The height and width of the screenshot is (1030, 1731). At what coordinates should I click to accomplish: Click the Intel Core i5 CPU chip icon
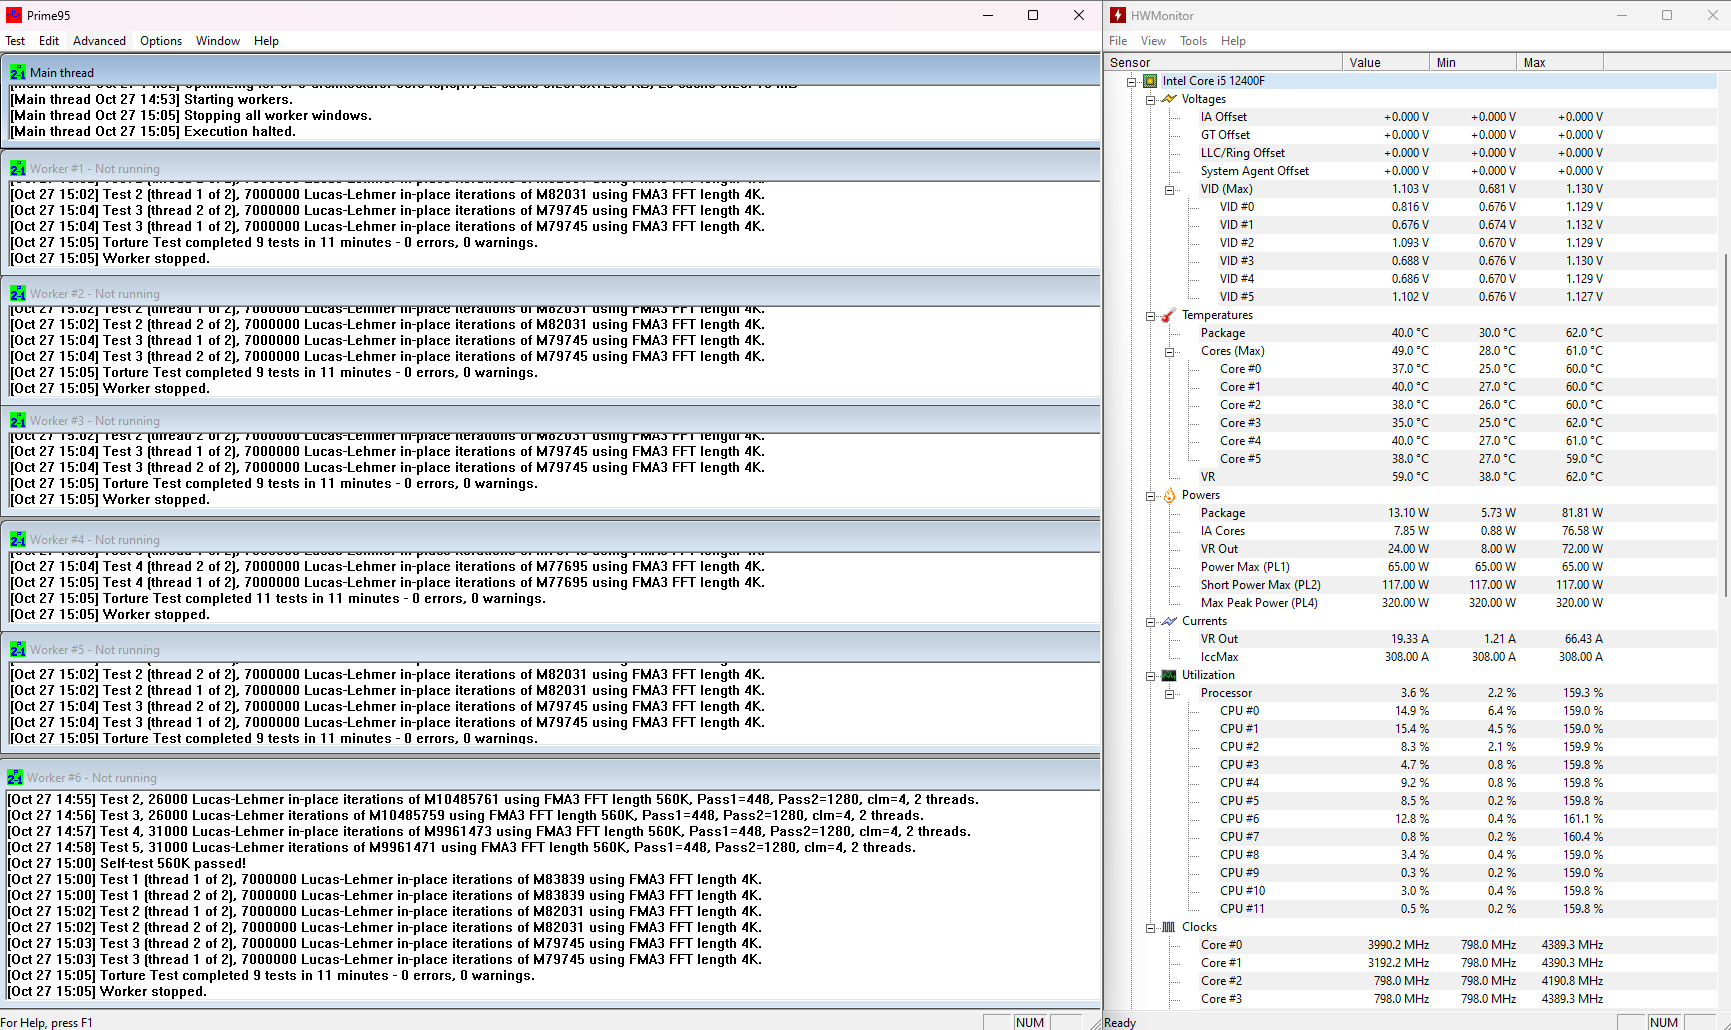(x=1150, y=81)
